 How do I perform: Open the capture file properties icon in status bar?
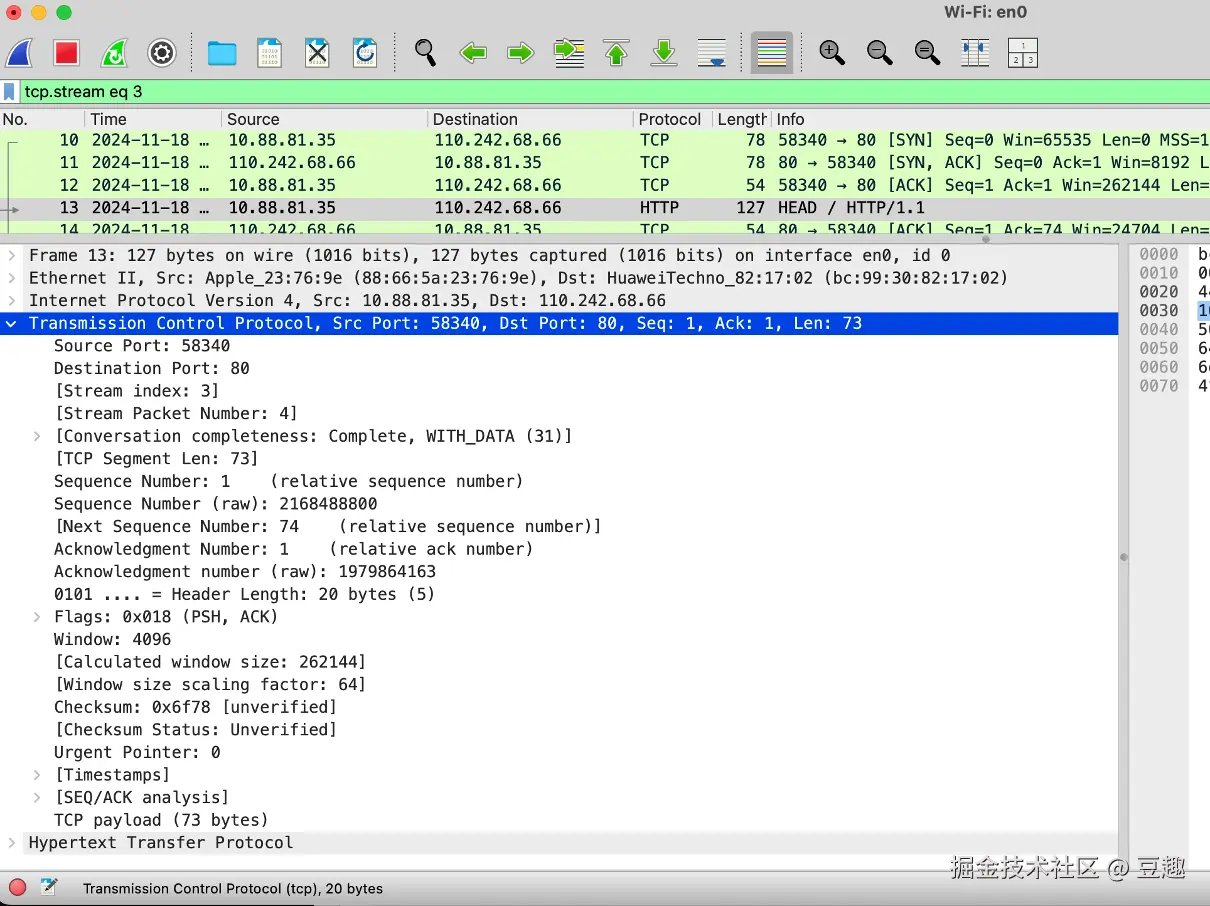[49, 887]
